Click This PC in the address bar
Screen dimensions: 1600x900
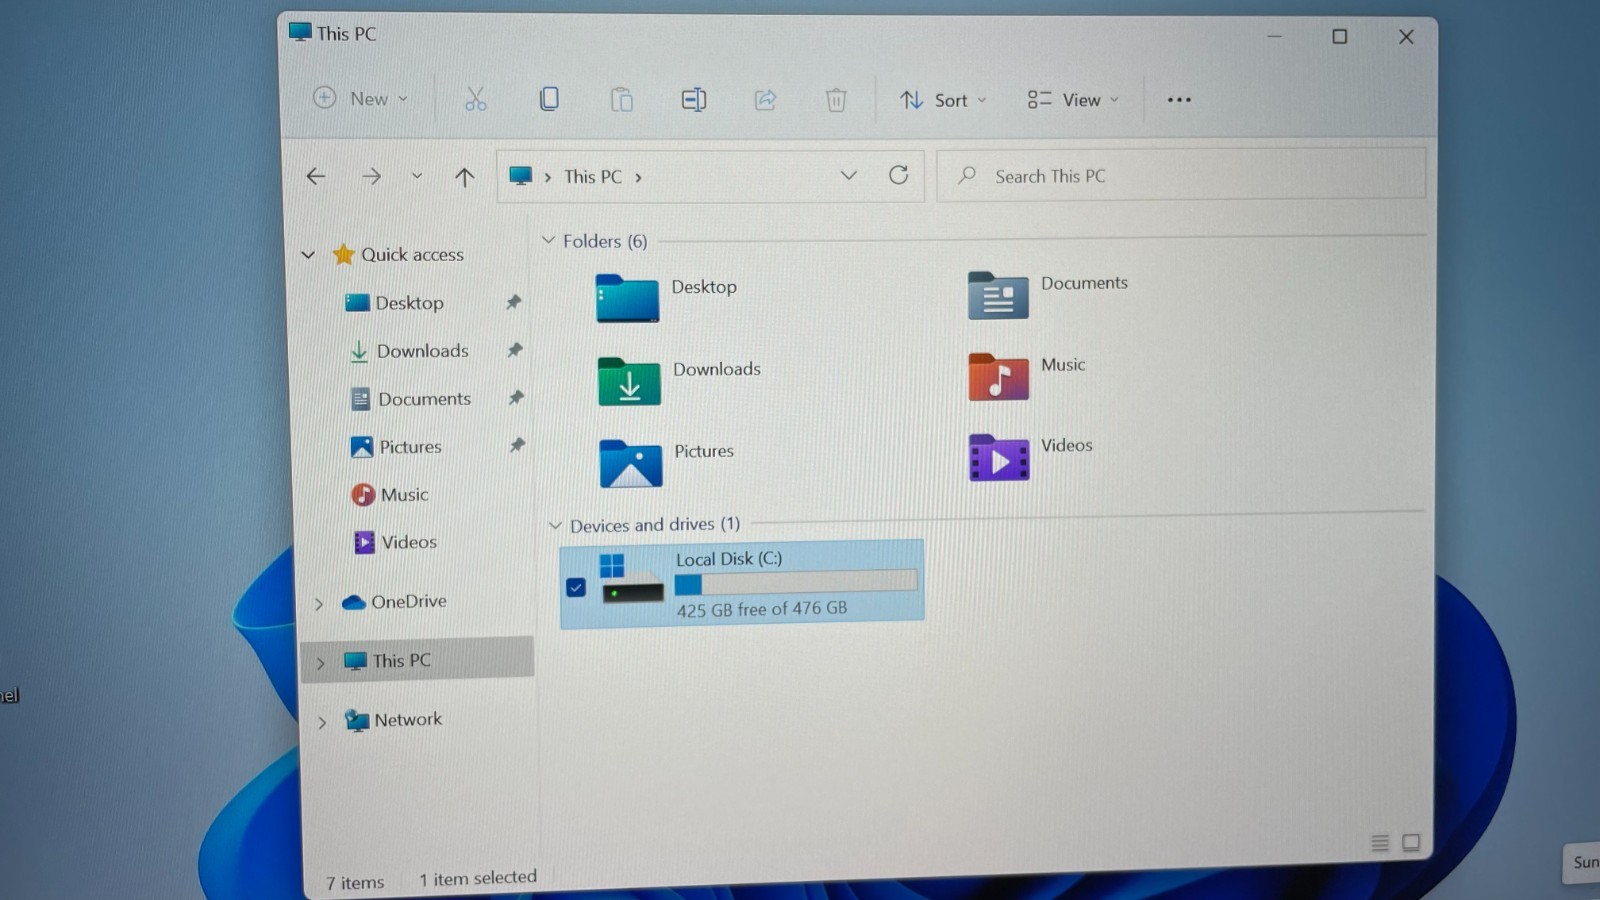point(593,177)
